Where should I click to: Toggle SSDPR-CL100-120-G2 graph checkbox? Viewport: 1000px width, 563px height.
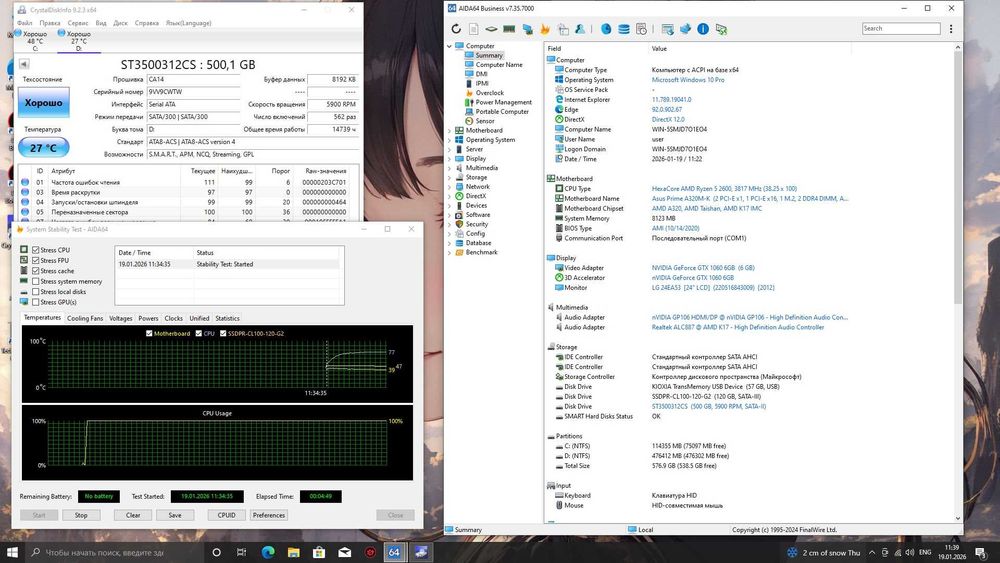point(223,333)
